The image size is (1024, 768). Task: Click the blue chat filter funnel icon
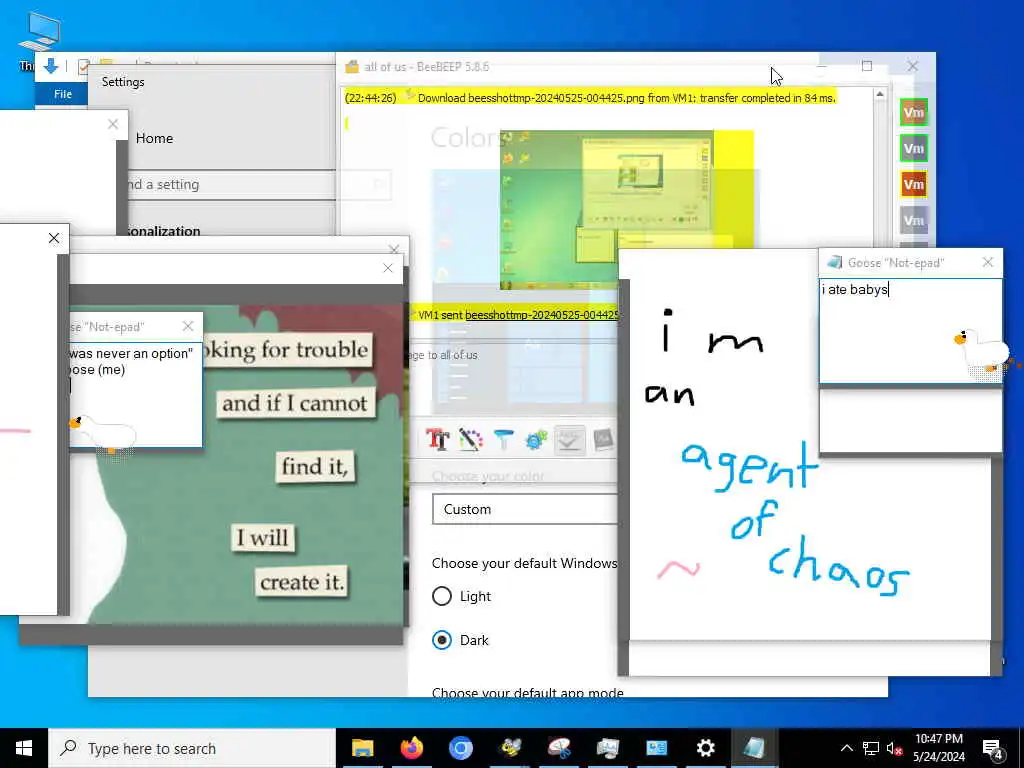pyautogui.click(x=504, y=440)
